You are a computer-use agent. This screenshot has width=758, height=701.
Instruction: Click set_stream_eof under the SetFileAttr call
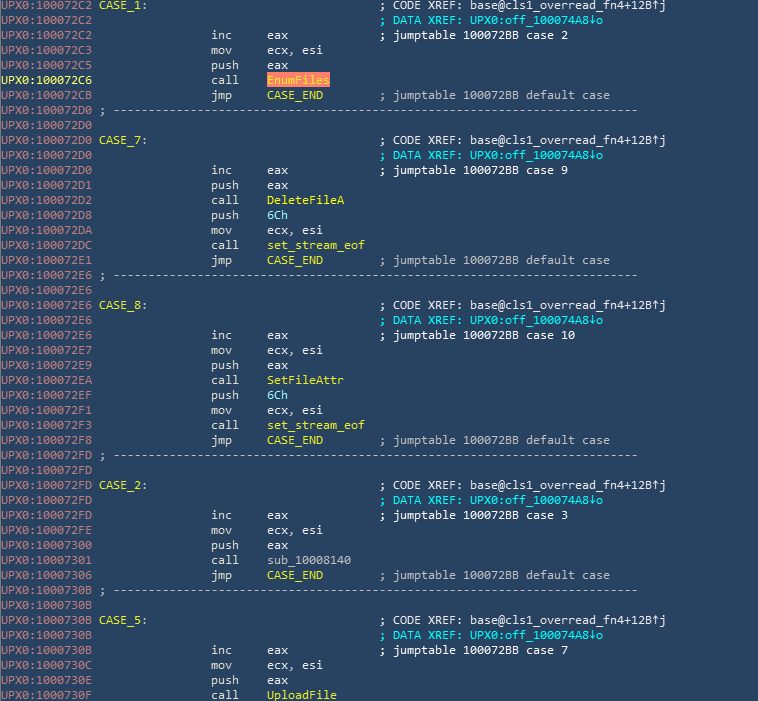click(315, 425)
